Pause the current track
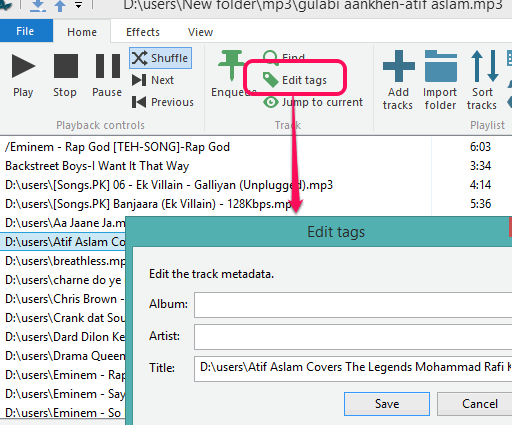The width and height of the screenshot is (512, 425). coord(107,66)
